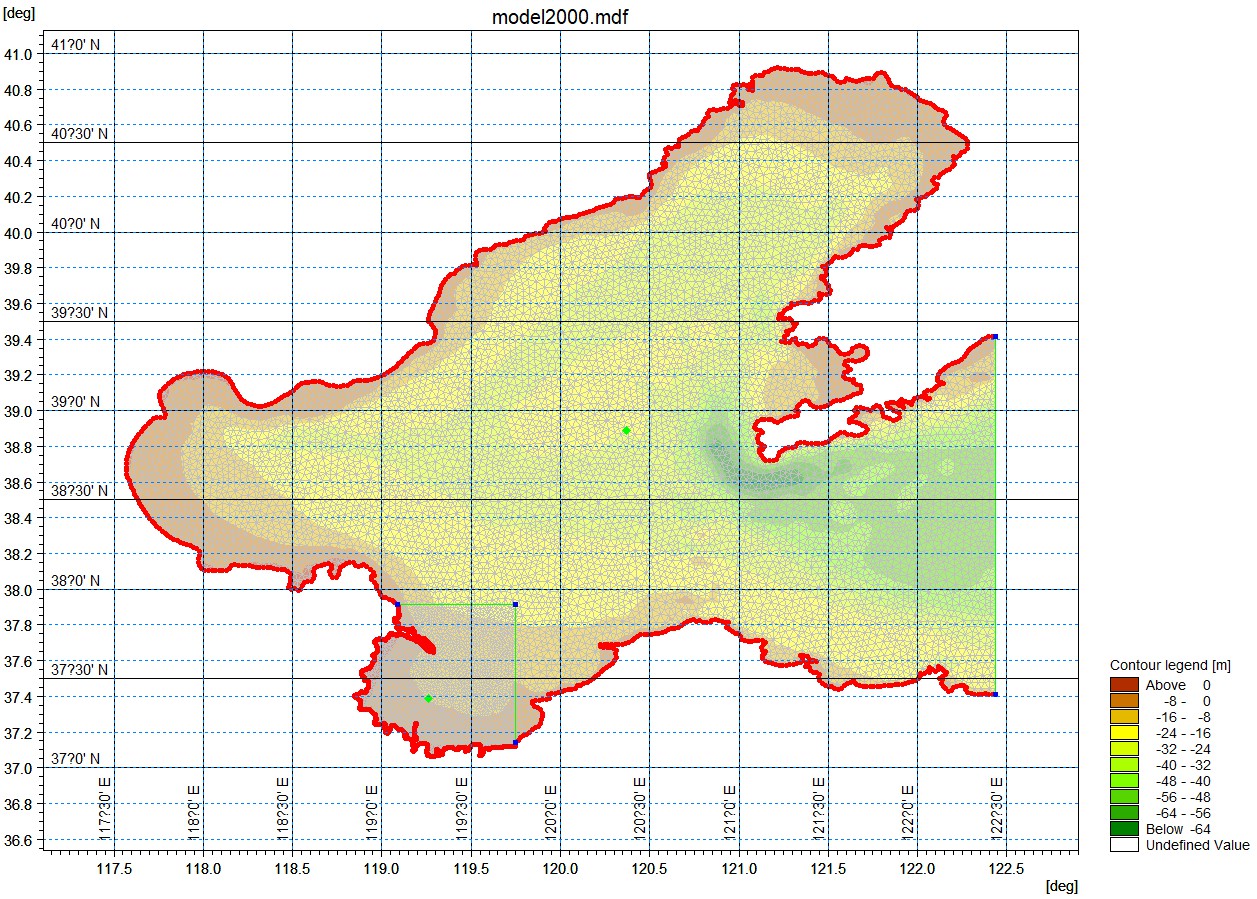Click the 'model2000.mdf' plot title
The width and height of the screenshot is (1257, 899).
tap(560, 17)
